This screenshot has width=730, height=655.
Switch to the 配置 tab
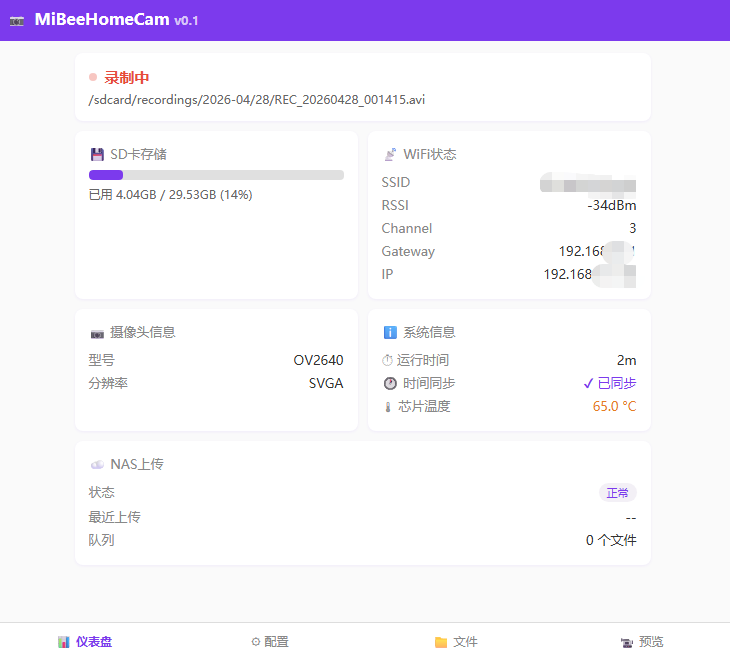tap(270, 642)
